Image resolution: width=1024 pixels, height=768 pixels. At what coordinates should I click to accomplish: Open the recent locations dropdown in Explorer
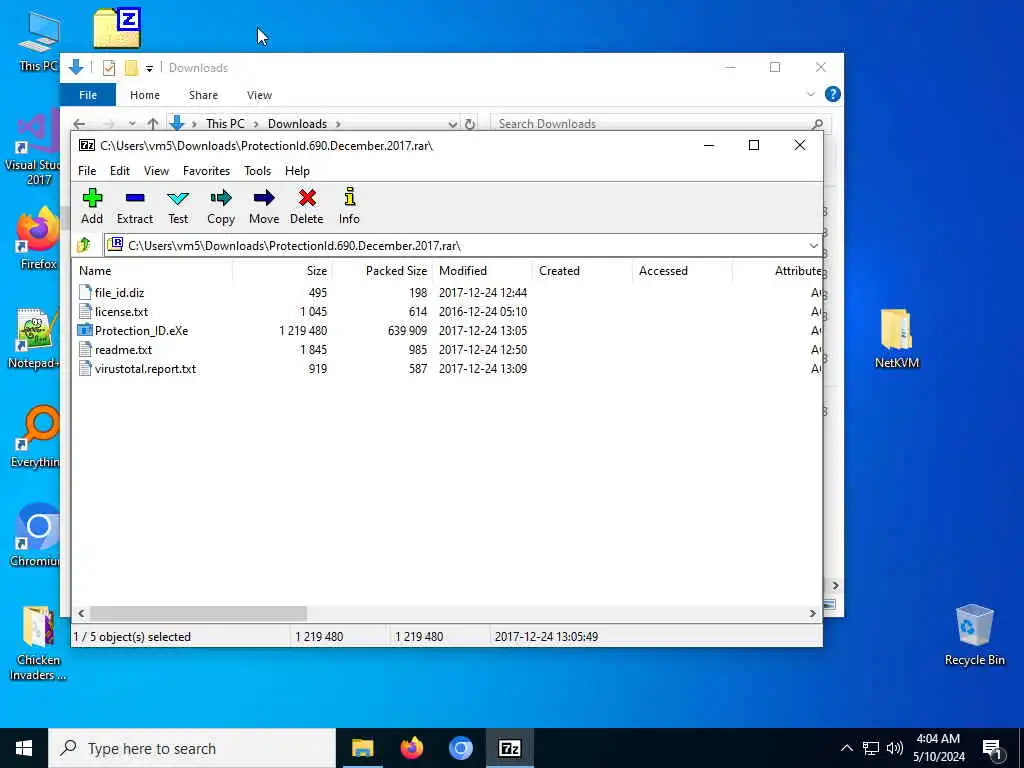pyautogui.click(x=132, y=123)
